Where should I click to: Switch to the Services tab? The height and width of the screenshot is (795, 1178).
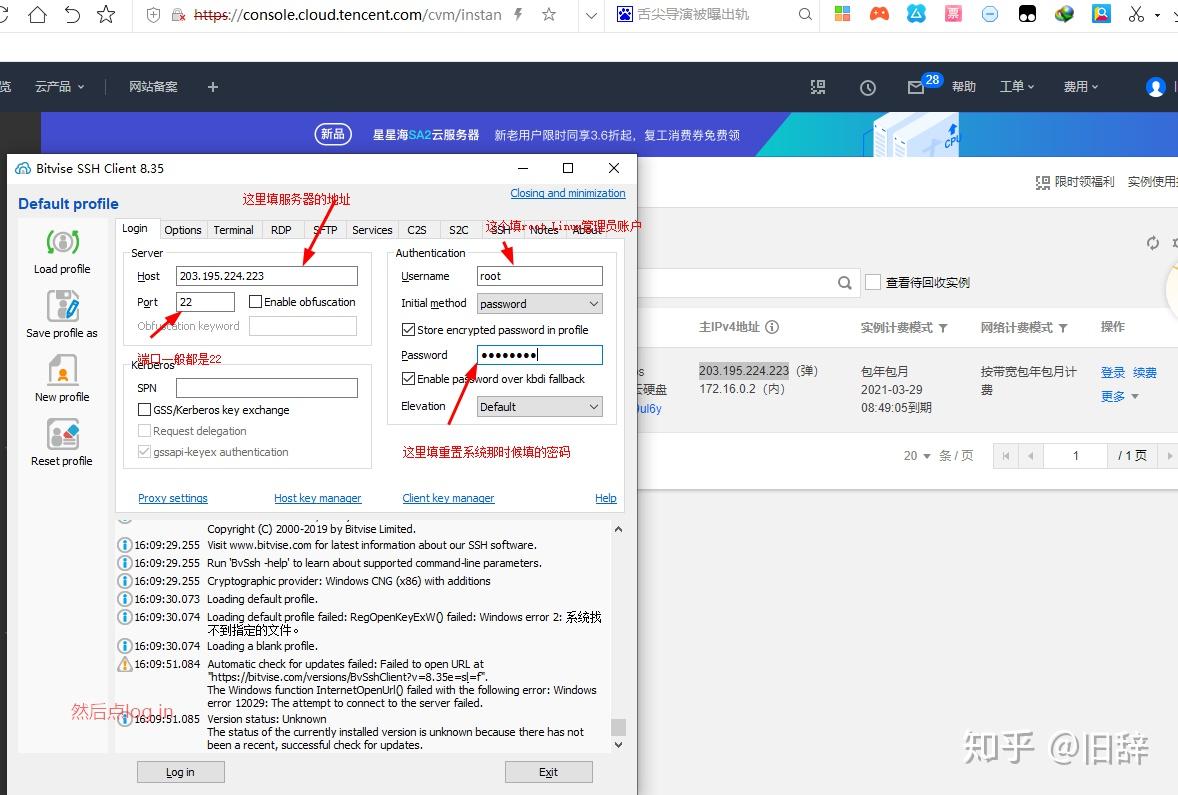tap(372, 230)
